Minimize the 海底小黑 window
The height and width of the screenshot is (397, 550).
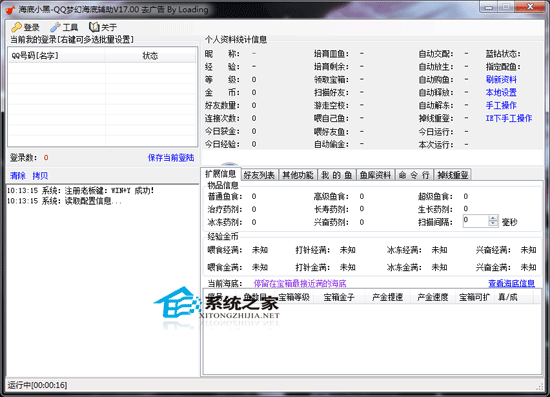click(x=489, y=7)
